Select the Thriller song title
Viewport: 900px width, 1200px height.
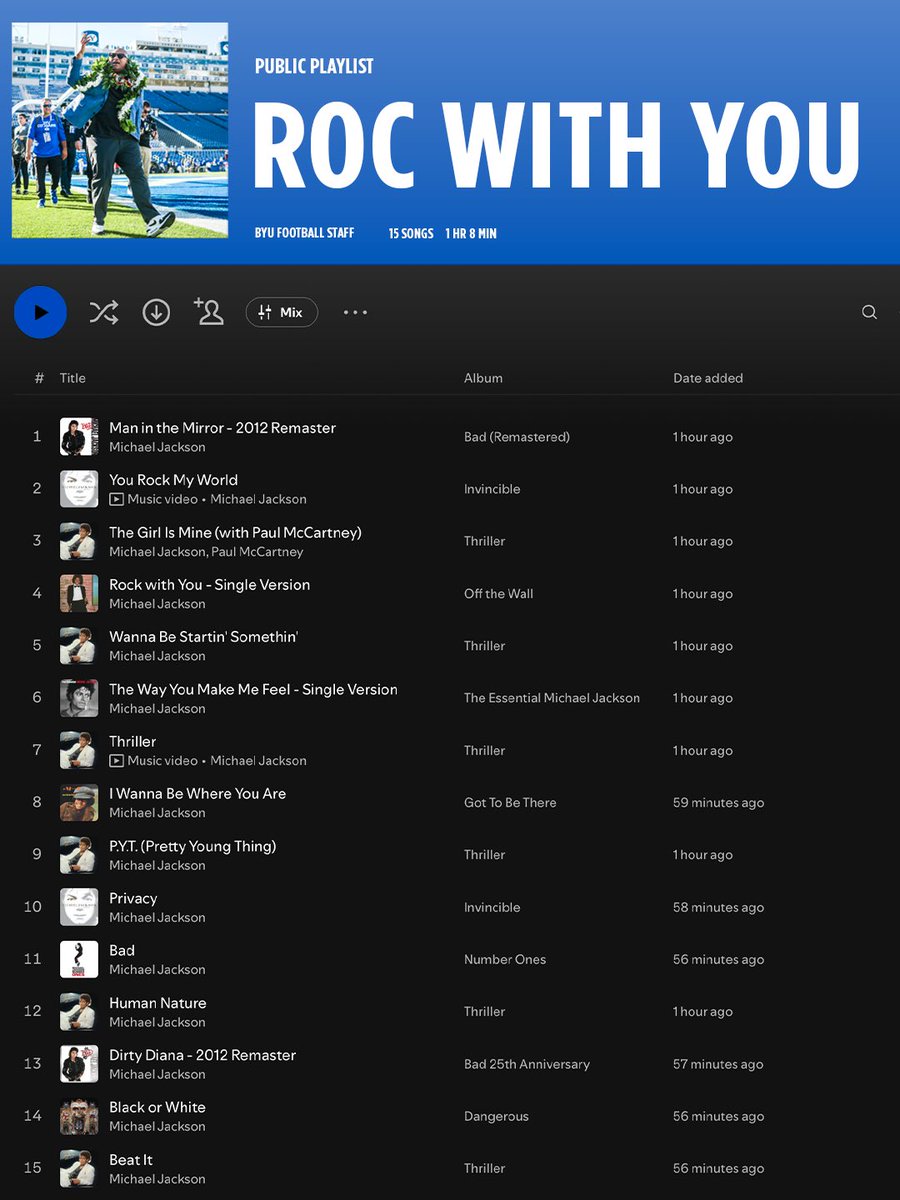click(x=132, y=741)
